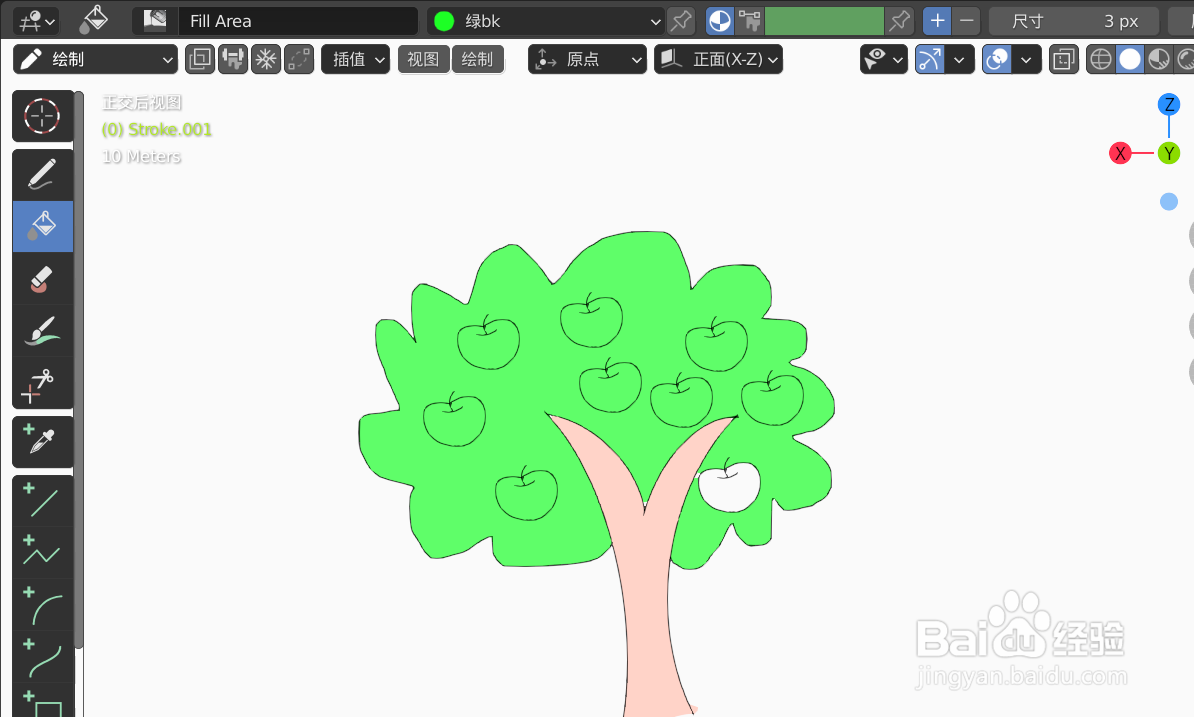This screenshot has width=1194, height=717.
Task: Select the Polyline primitive tool
Action: coord(42,553)
